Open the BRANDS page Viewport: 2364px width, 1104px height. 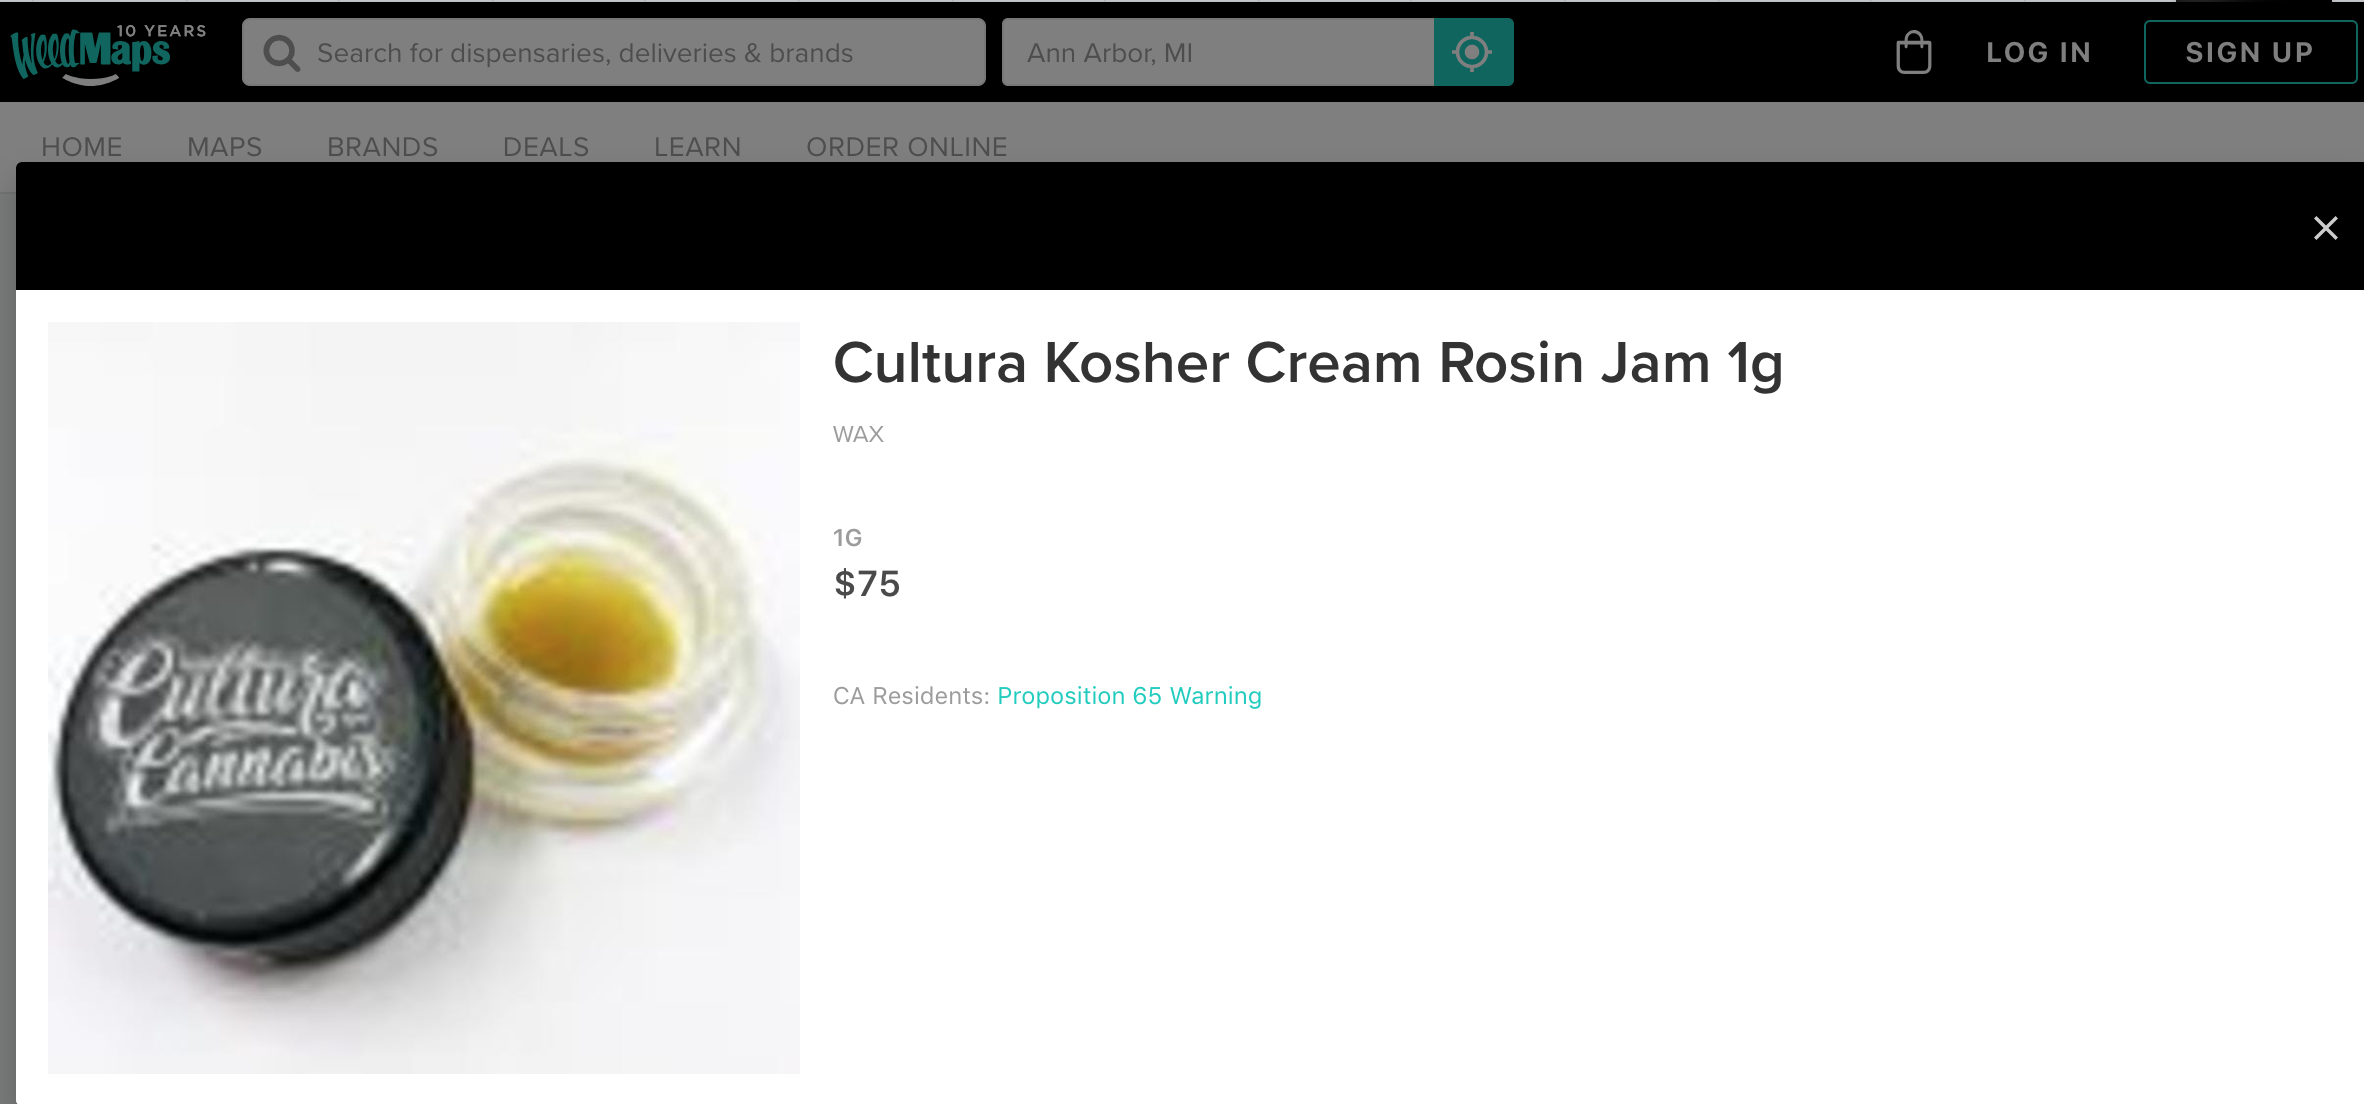(x=383, y=146)
